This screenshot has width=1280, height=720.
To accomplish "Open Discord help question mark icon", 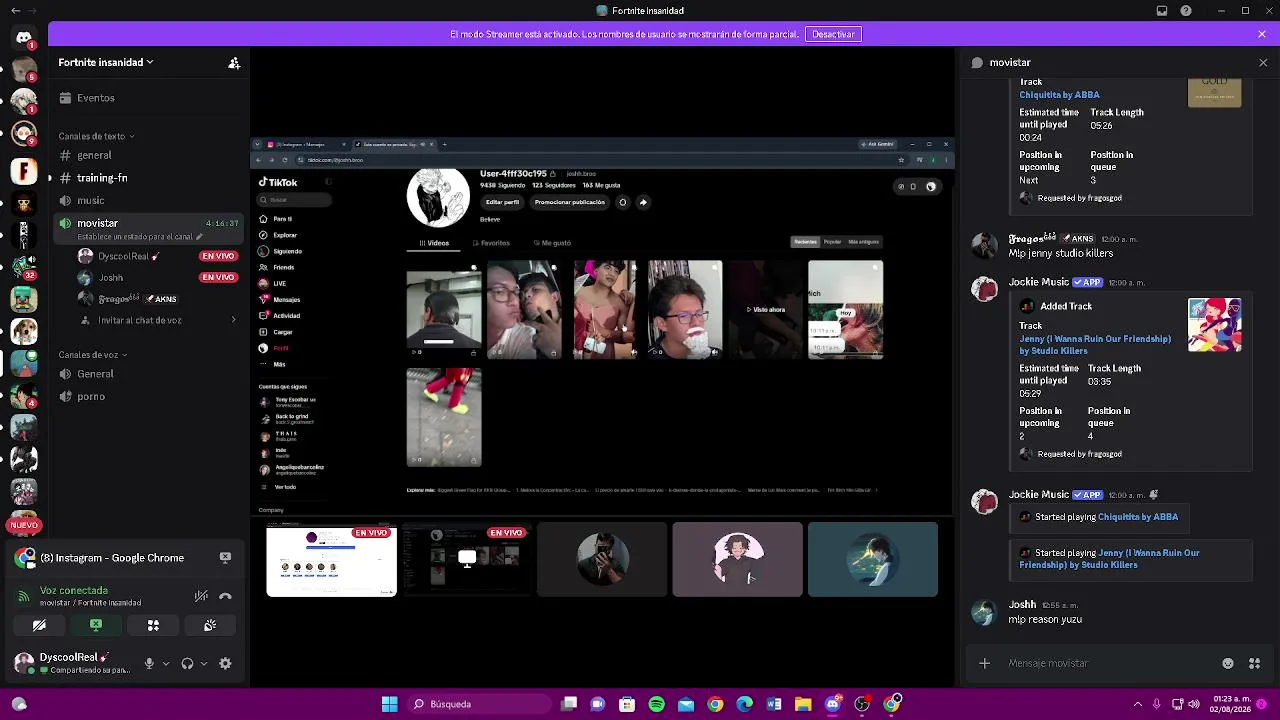I will 1186,11.
